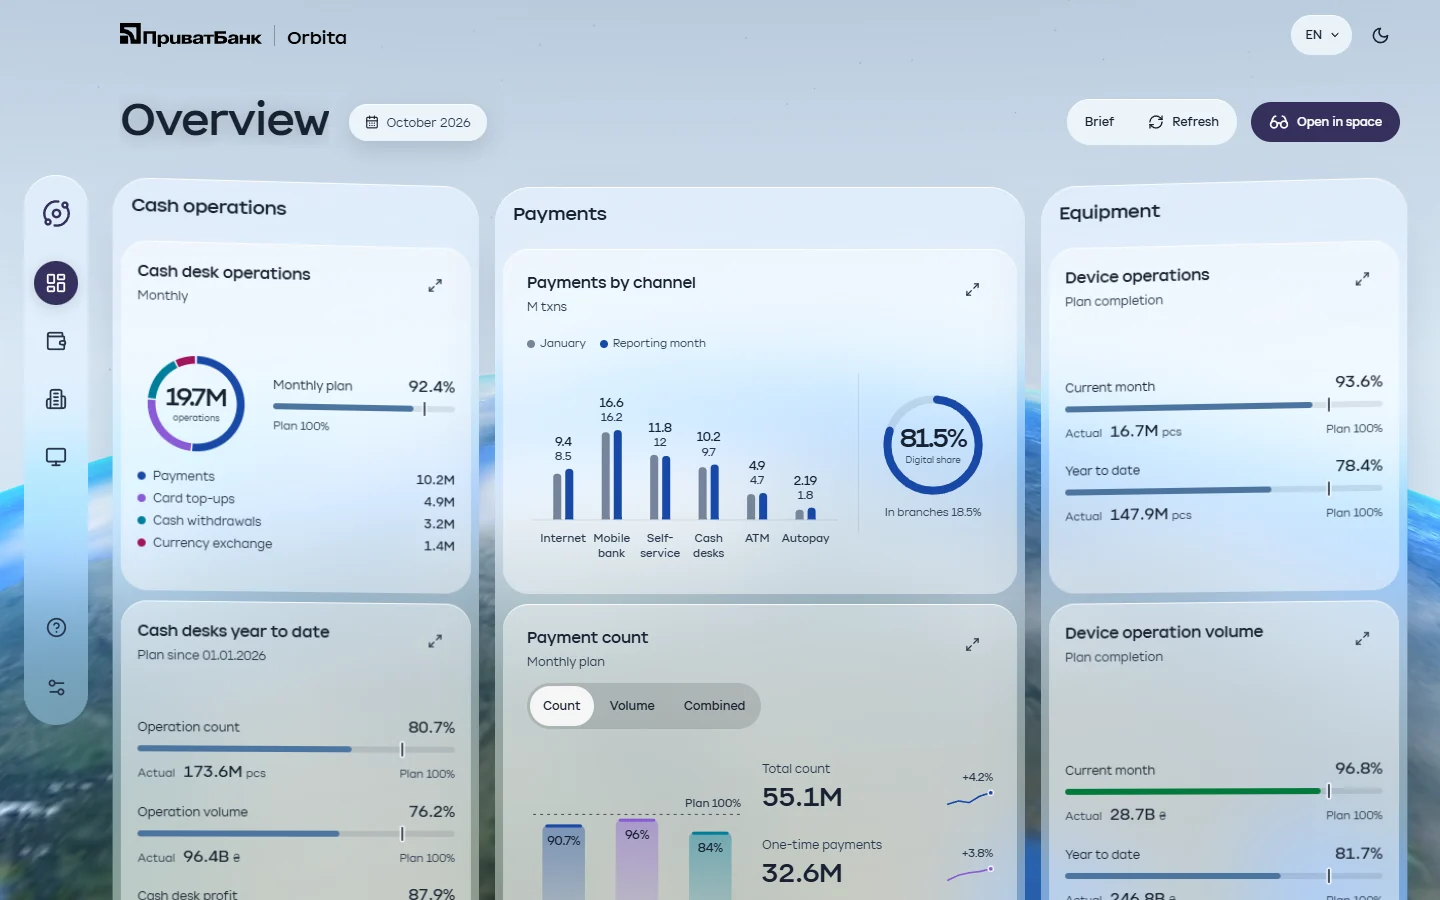Click the Currency exchange legend item
The width and height of the screenshot is (1440, 900).
click(x=205, y=543)
